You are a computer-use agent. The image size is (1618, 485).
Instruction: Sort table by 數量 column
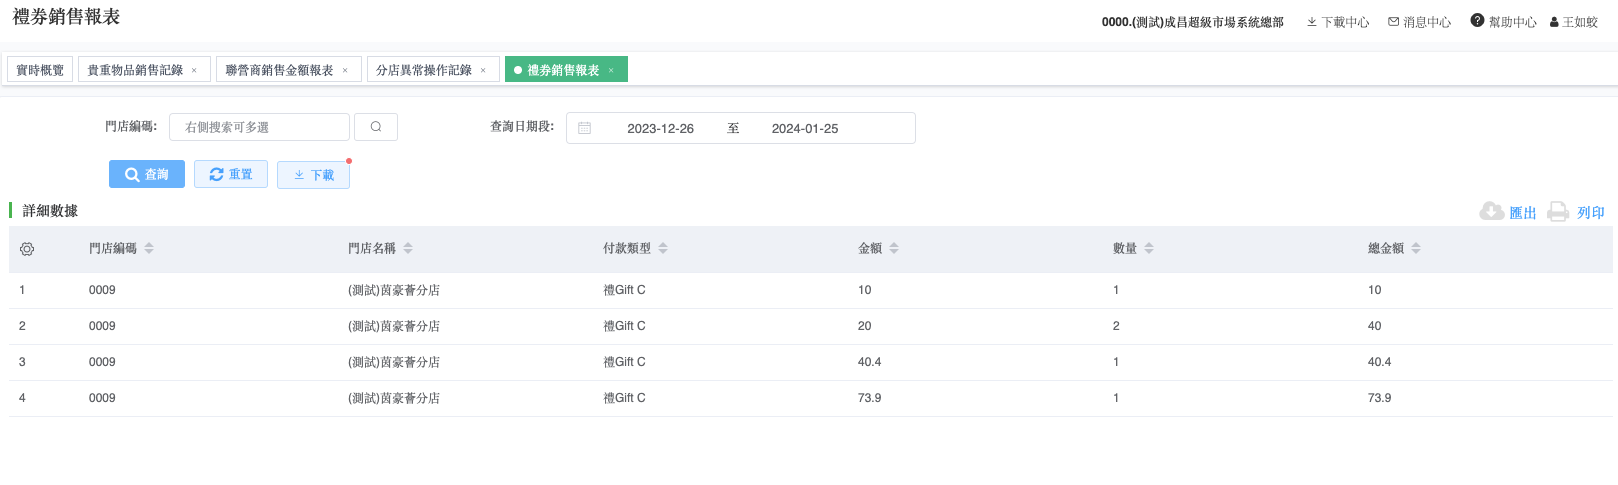[x=1149, y=248]
